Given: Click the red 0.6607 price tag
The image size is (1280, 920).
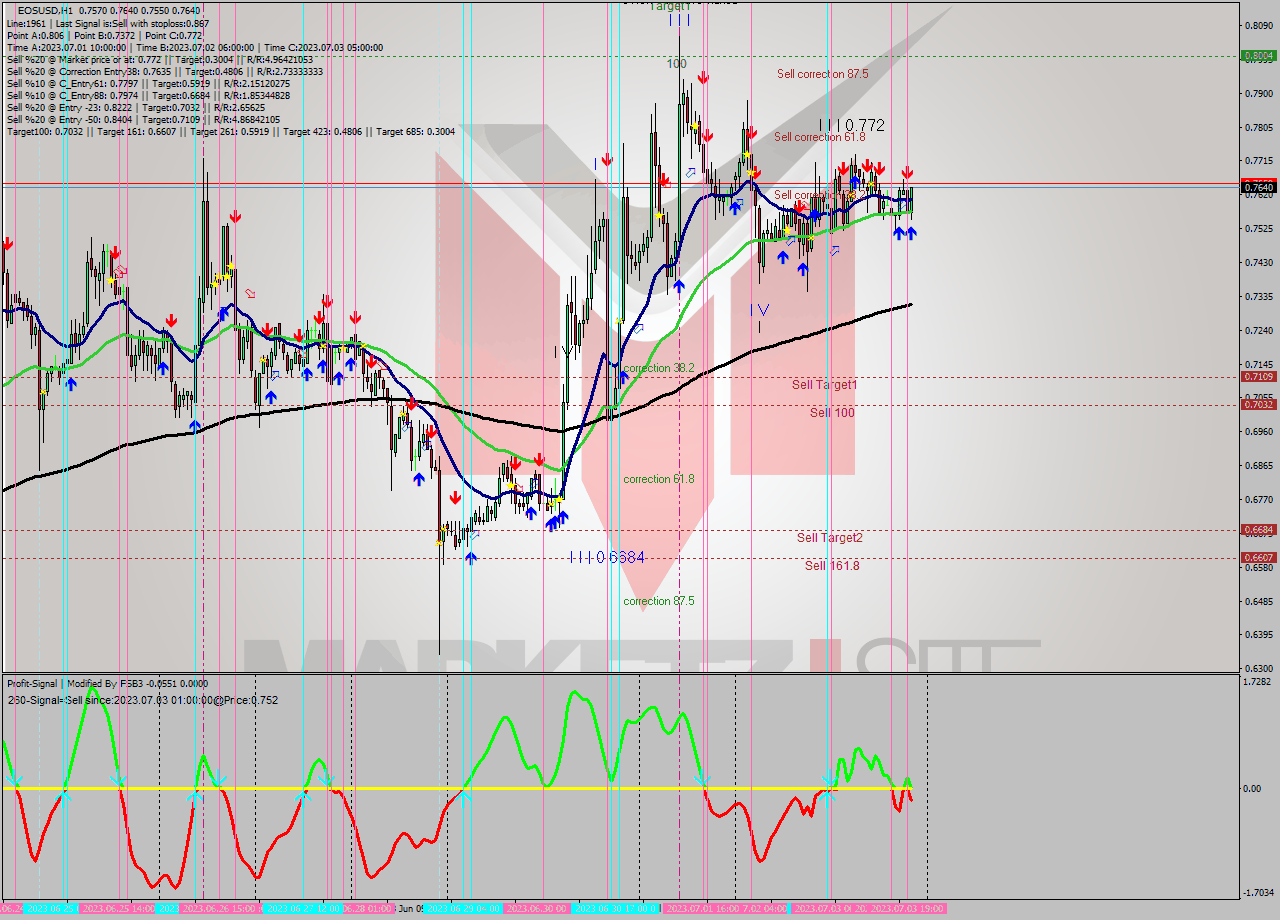Looking at the screenshot, I should pos(1258,557).
